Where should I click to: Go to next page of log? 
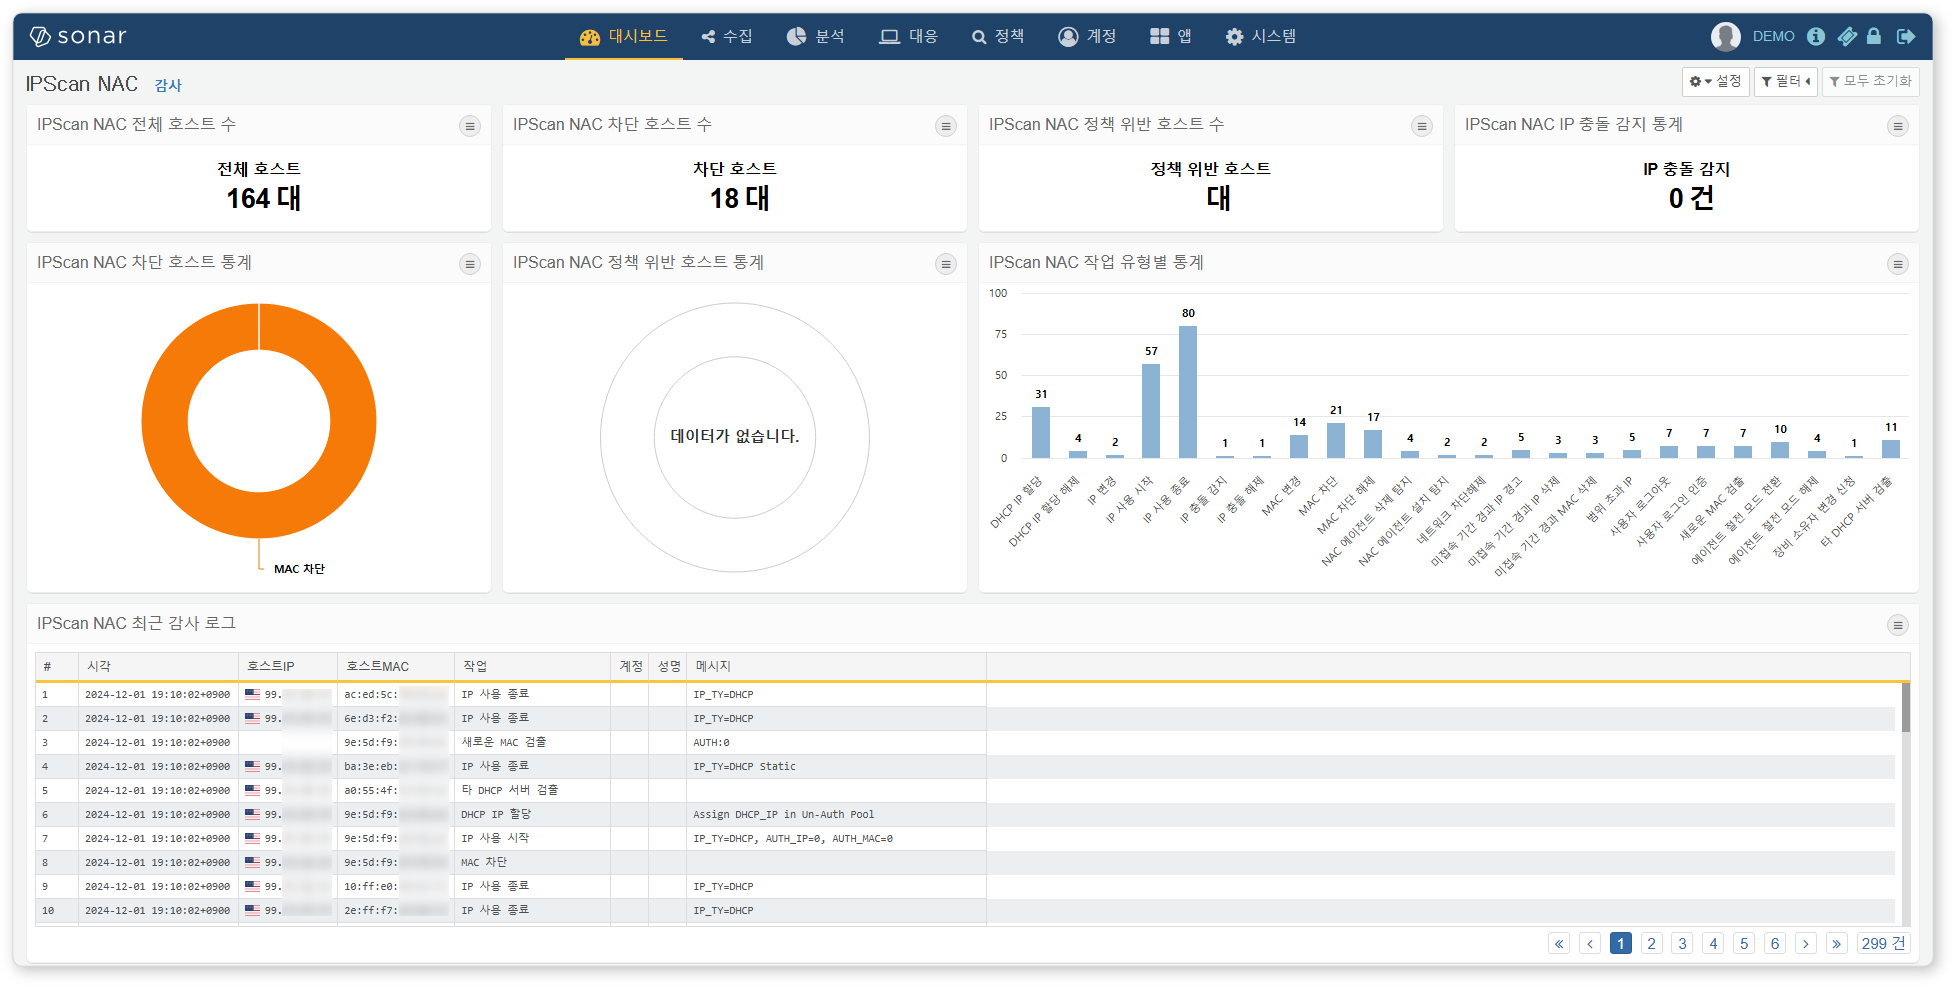[x=1806, y=944]
